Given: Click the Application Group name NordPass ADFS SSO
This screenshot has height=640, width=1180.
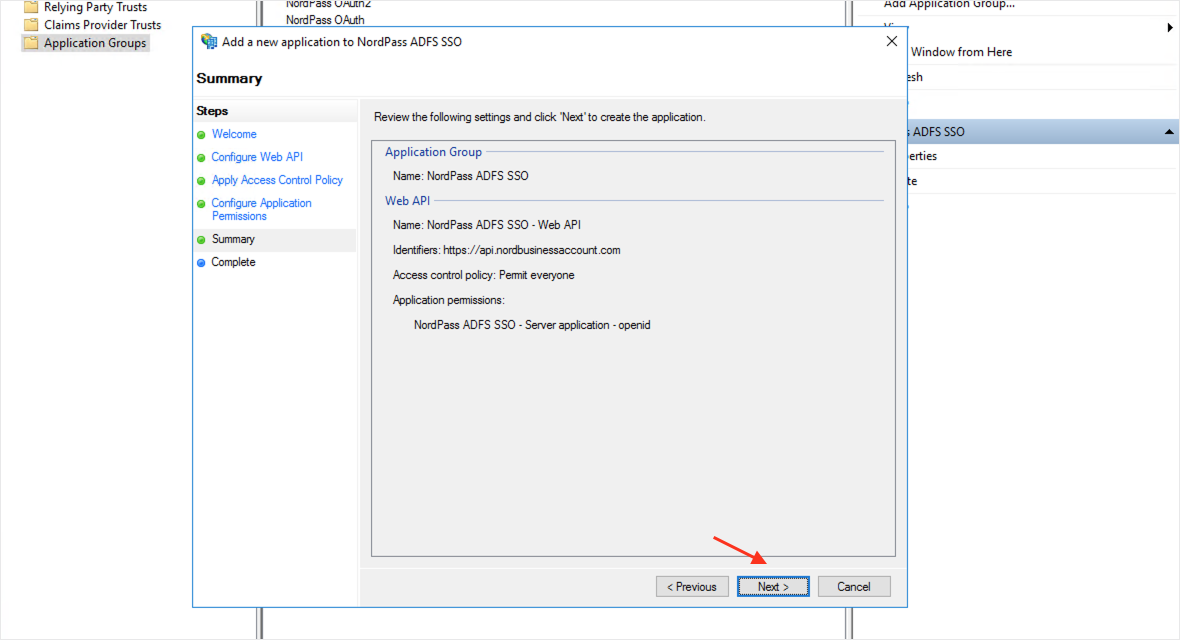Looking at the screenshot, I should pyautogui.click(x=461, y=176).
